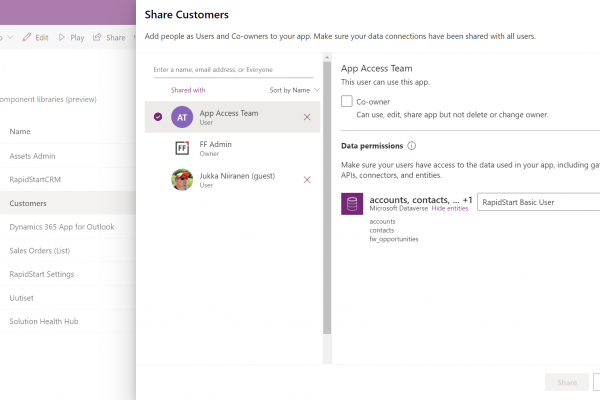Viewport: 600px width, 400px height.
Task: Click the name or email search field
Action: (233, 70)
